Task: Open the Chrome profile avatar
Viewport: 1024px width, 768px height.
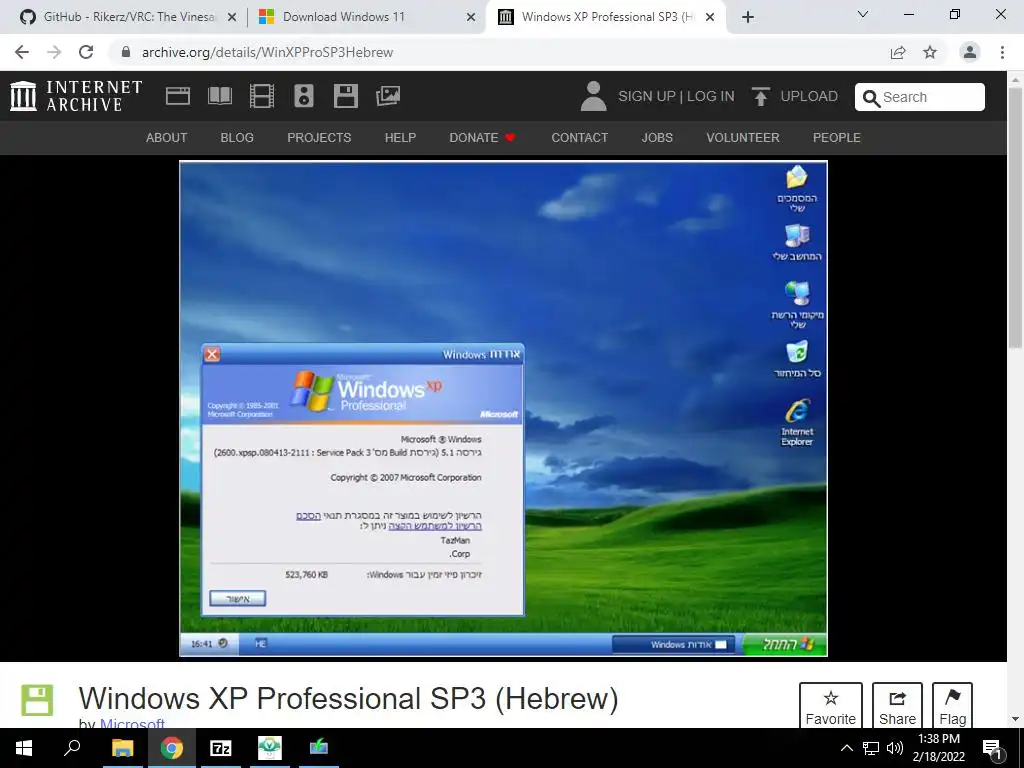Action: pyautogui.click(x=970, y=52)
